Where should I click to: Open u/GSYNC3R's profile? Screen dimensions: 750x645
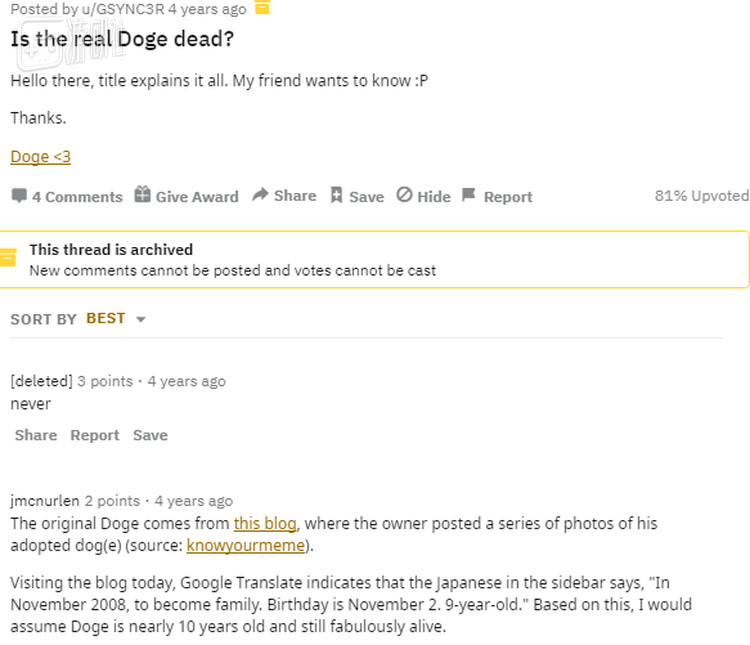[122, 9]
